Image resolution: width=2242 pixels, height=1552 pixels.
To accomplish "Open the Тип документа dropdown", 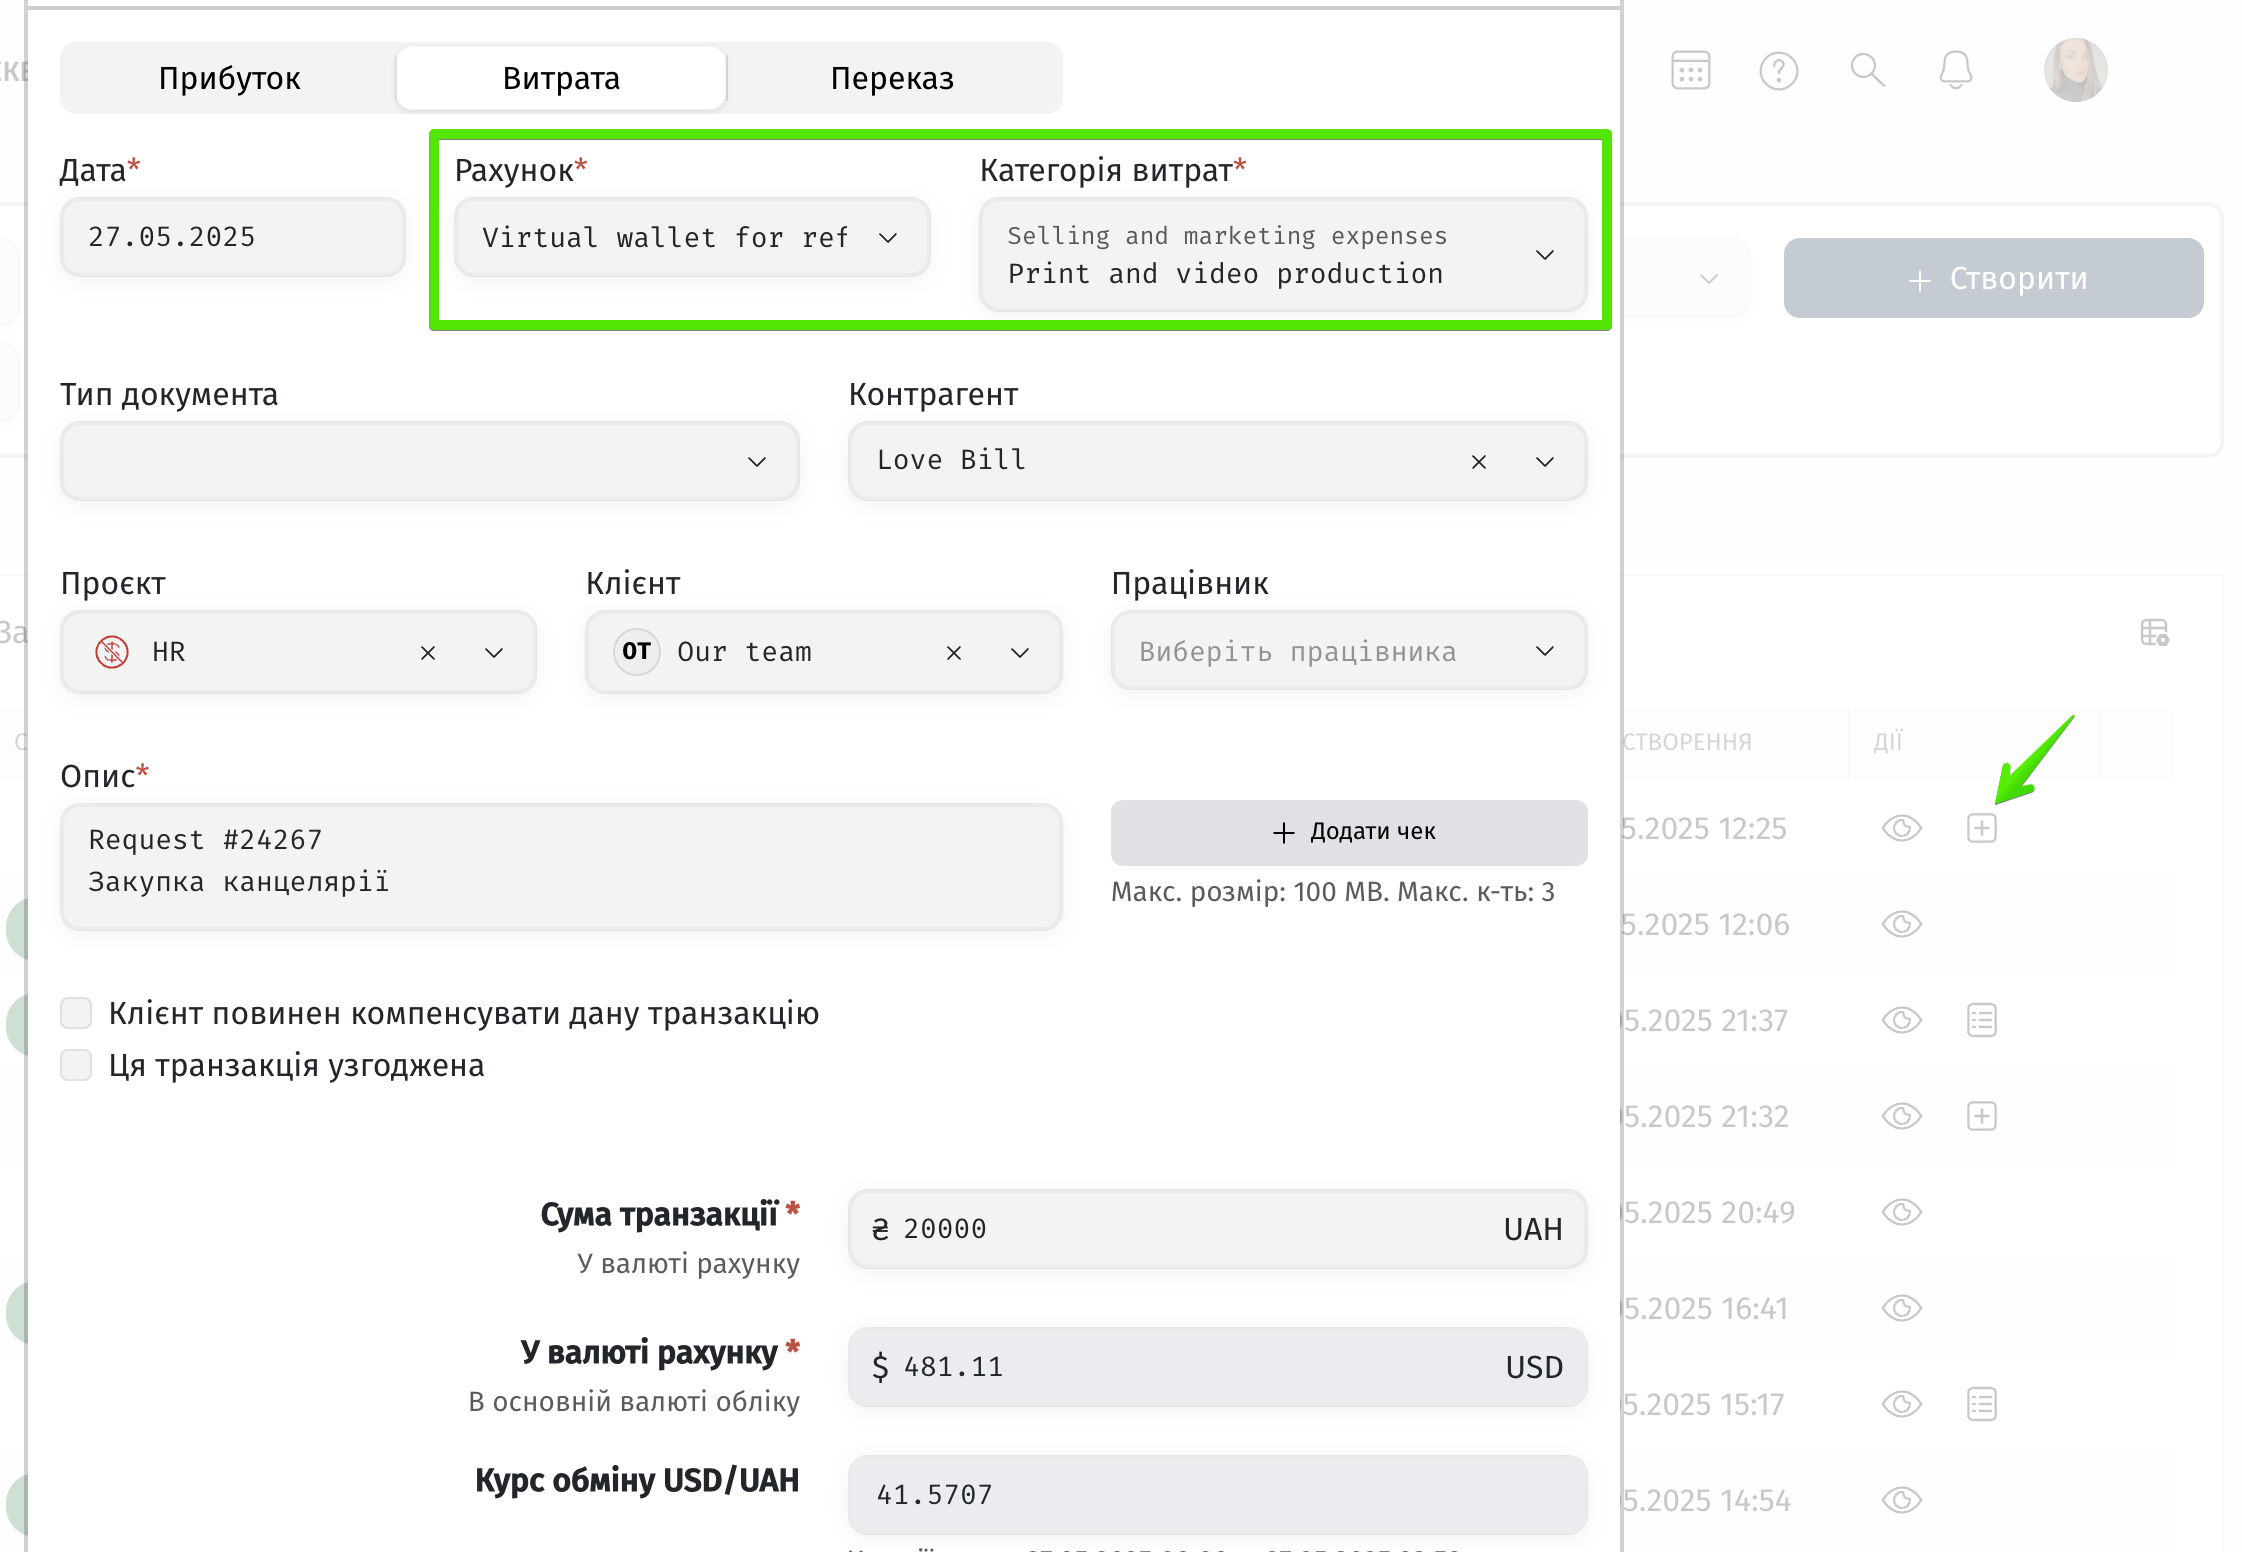I will pos(429,461).
